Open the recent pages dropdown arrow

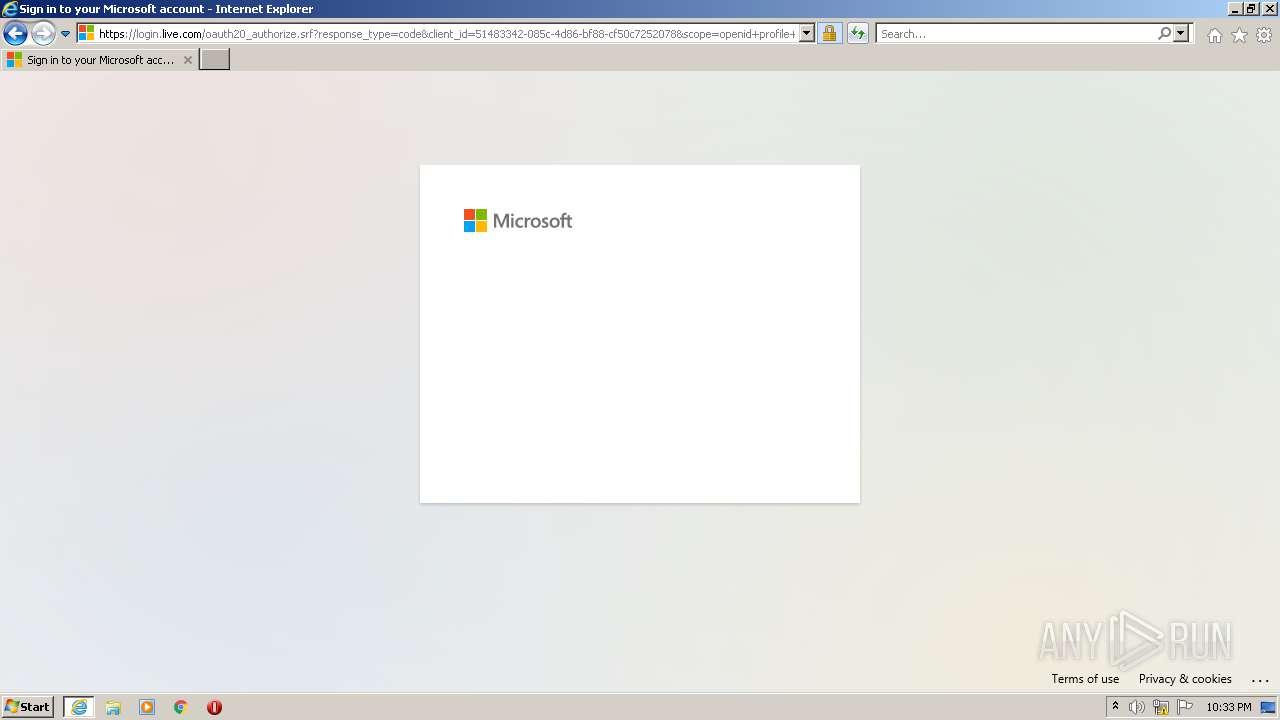click(x=65, y=34)
